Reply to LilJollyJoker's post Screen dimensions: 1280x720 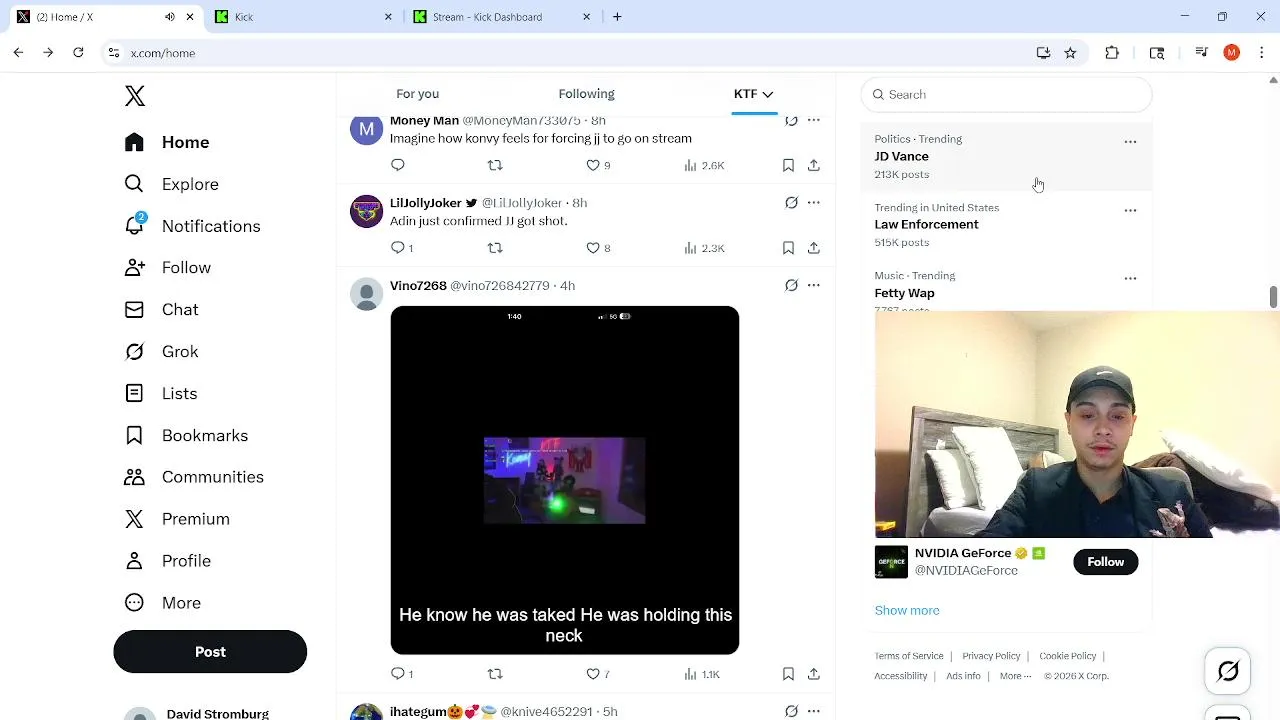coord(402,248)
